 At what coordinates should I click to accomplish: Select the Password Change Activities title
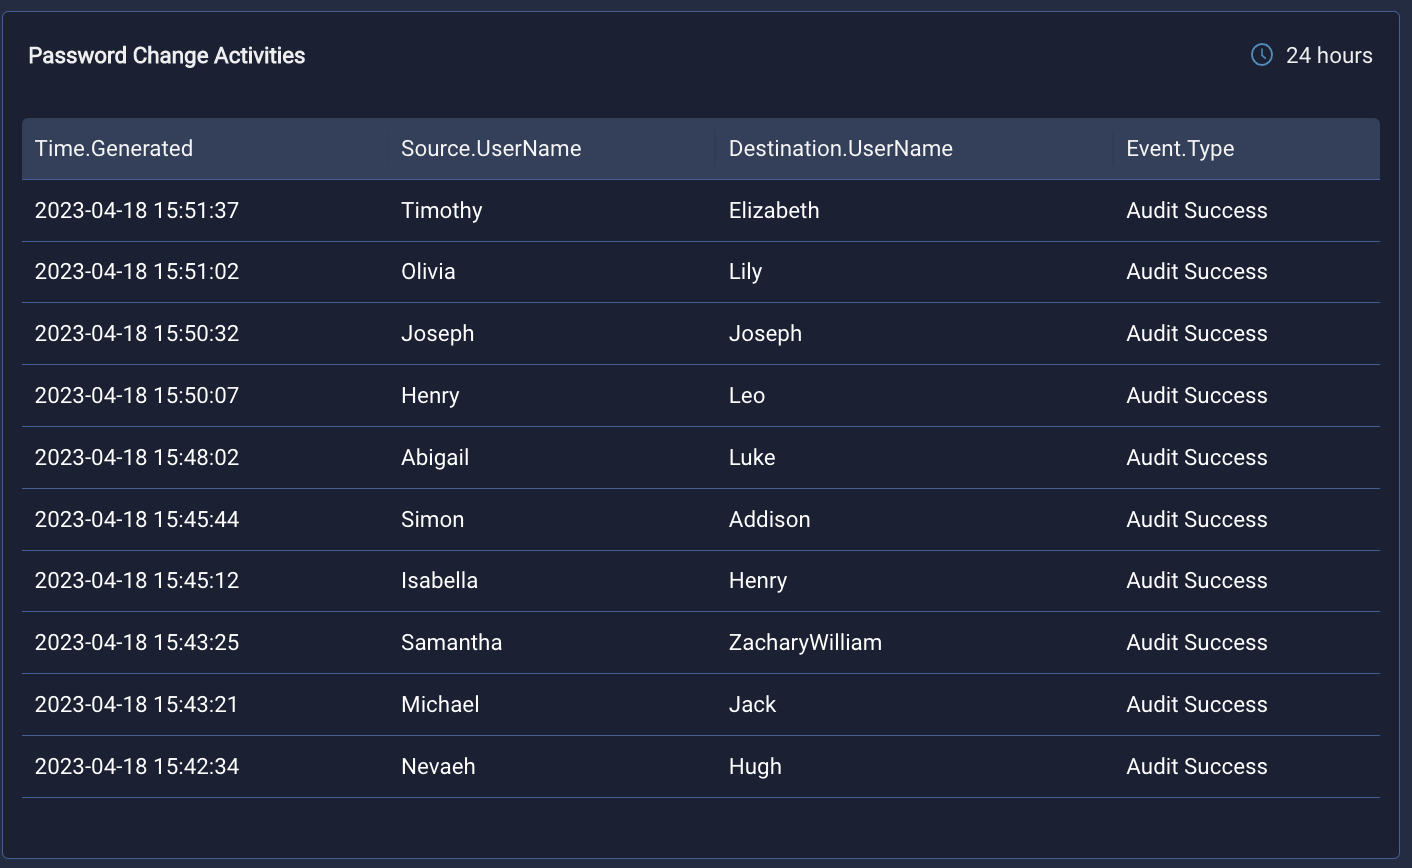(x=167, y=56)
